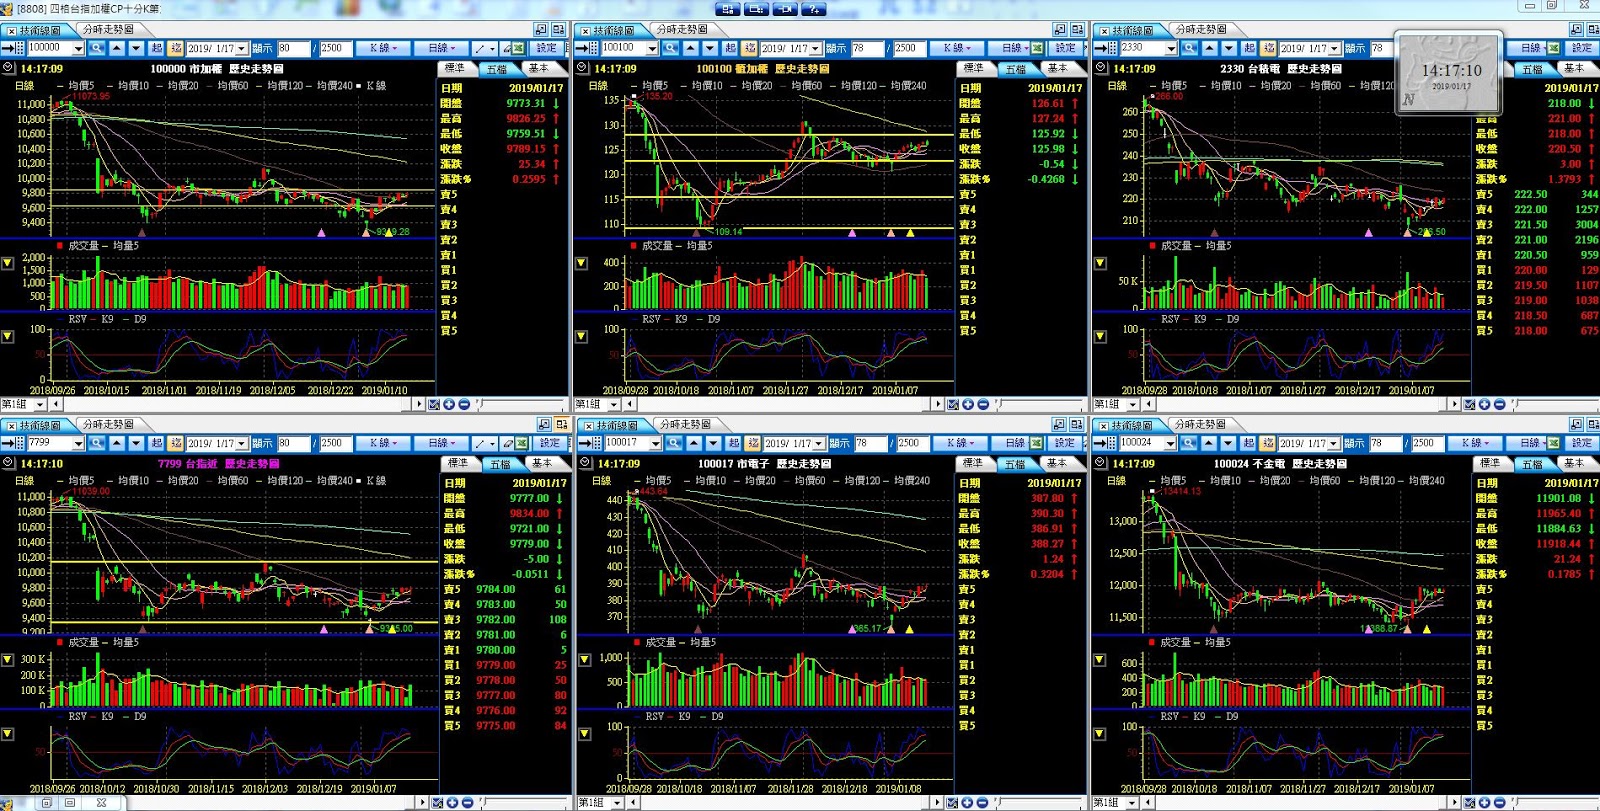Click the zoom-in plus icon under 100000 chart
The width and height of the screenshot is (1600, 811).
click(x=449, y=404)
